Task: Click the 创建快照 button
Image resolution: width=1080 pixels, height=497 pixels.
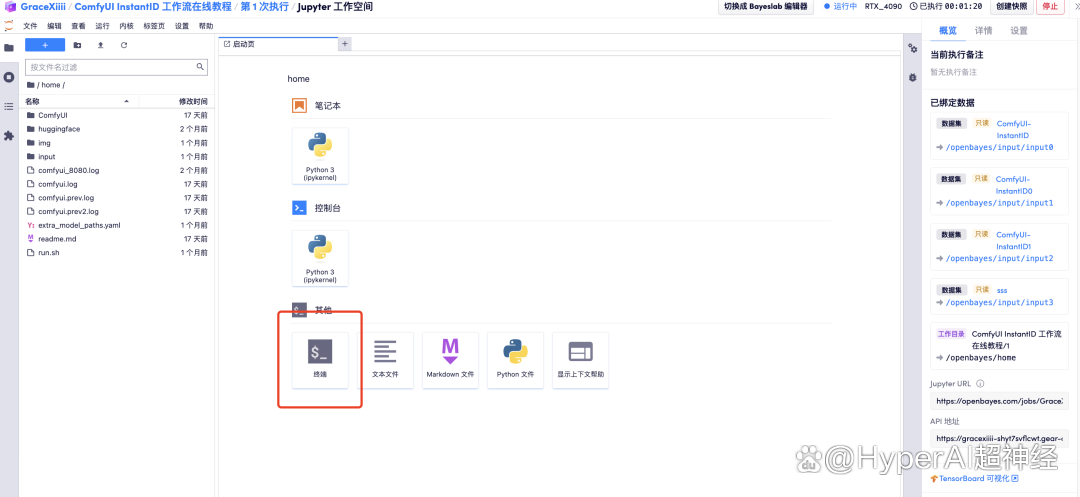Action: [1012, 6]
